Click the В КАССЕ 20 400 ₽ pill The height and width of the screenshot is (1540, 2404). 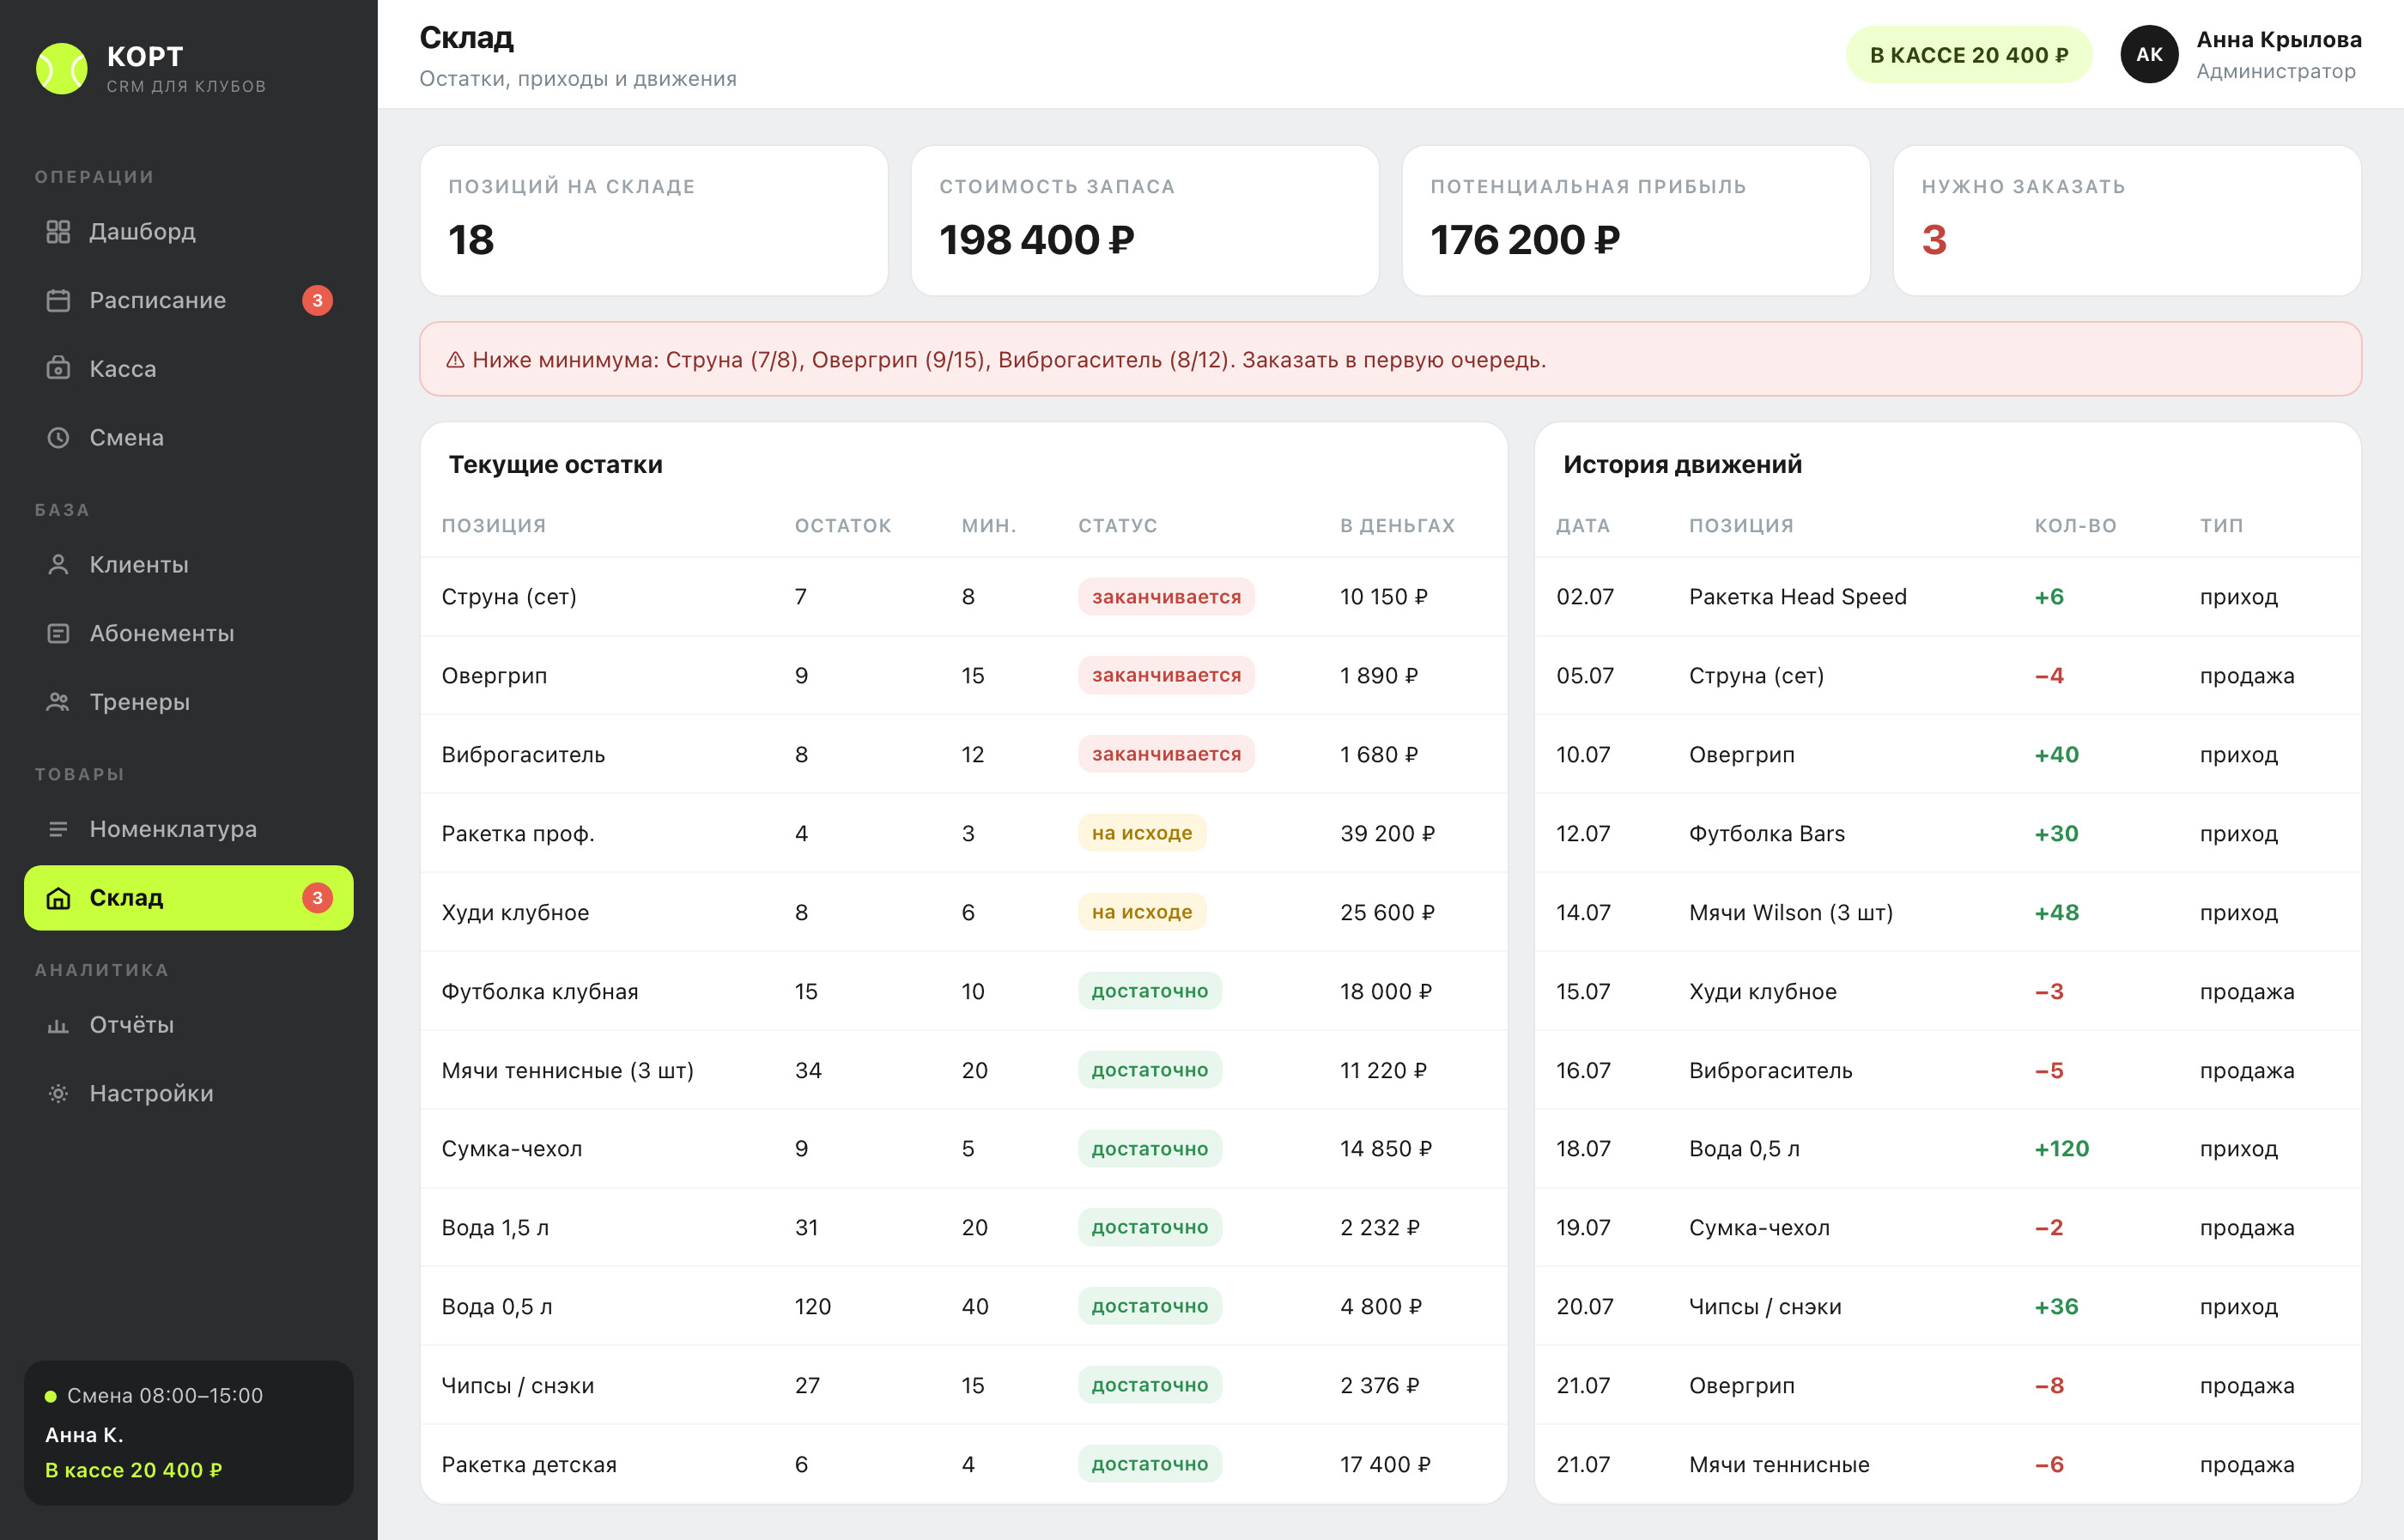pyautogui.click(x=1968, y=55)
